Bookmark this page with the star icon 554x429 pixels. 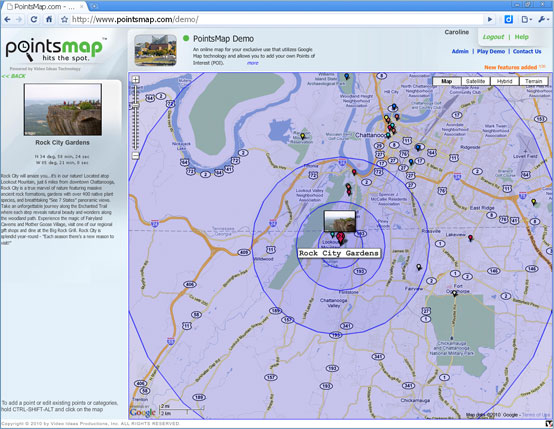(x=64, y=19)
